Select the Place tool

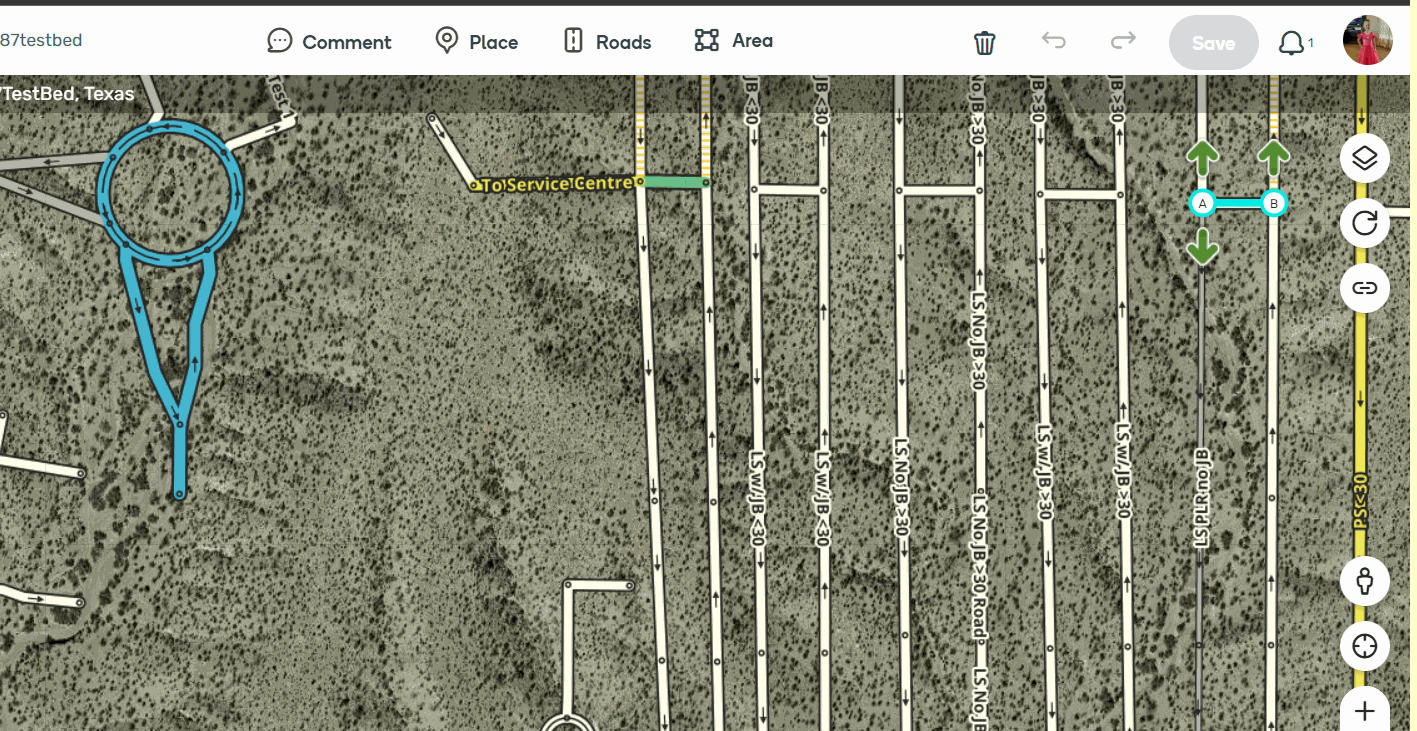click(x=476, y=41)
